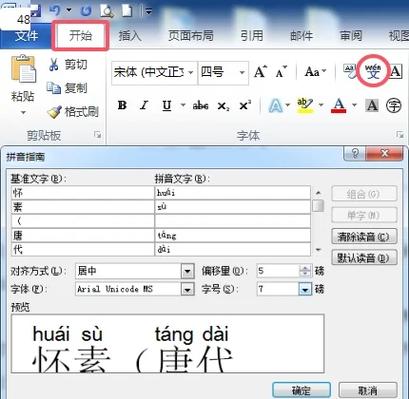Open print preview icon in quick access toolbar
409x399 pixels.
pyautogui.click(x=107, y=11)
